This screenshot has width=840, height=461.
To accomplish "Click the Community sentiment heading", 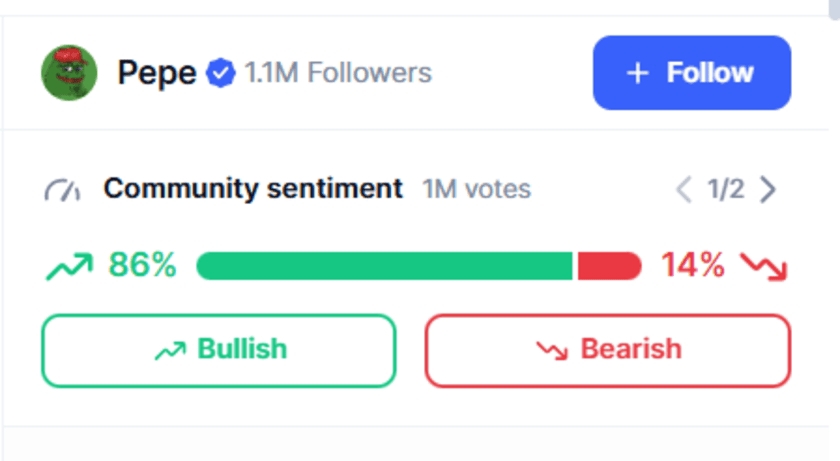I will coord(253,189).
